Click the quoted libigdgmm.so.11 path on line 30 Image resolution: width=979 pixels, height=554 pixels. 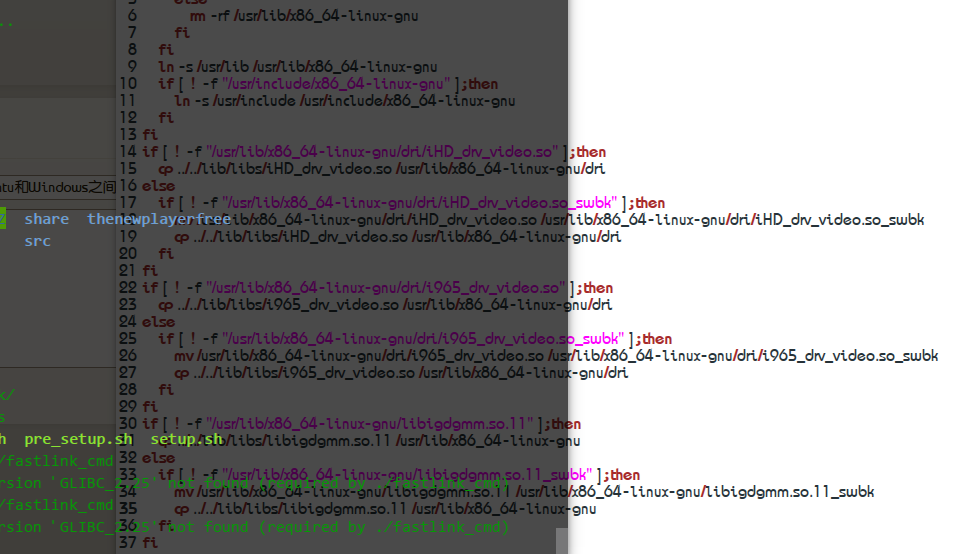tap(370, 424)
